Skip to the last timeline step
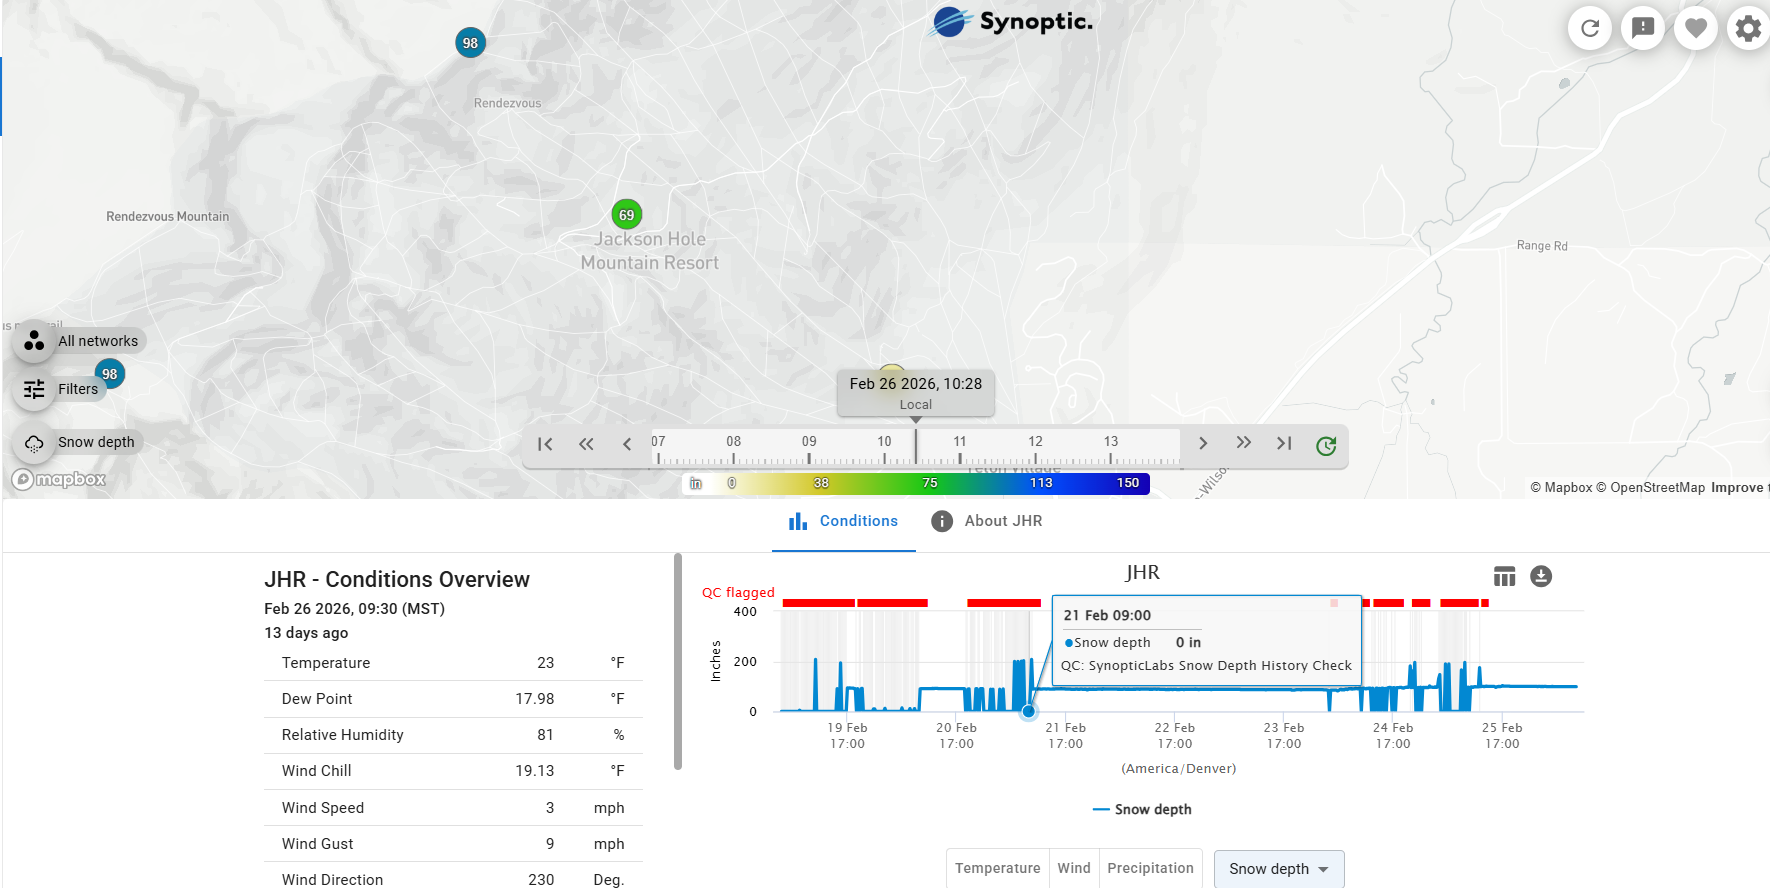Screen dimensions: 1770x888 point(1284,443)
